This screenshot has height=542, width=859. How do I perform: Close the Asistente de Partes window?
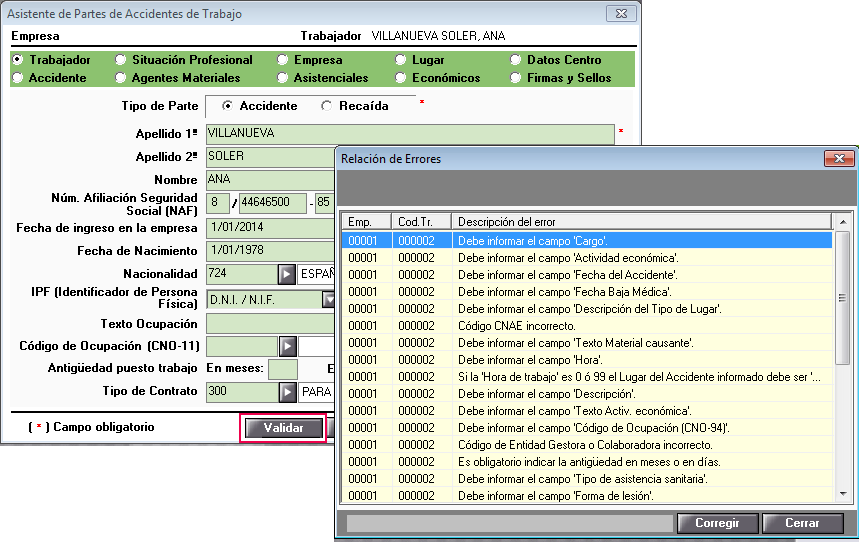pos(621,14)
